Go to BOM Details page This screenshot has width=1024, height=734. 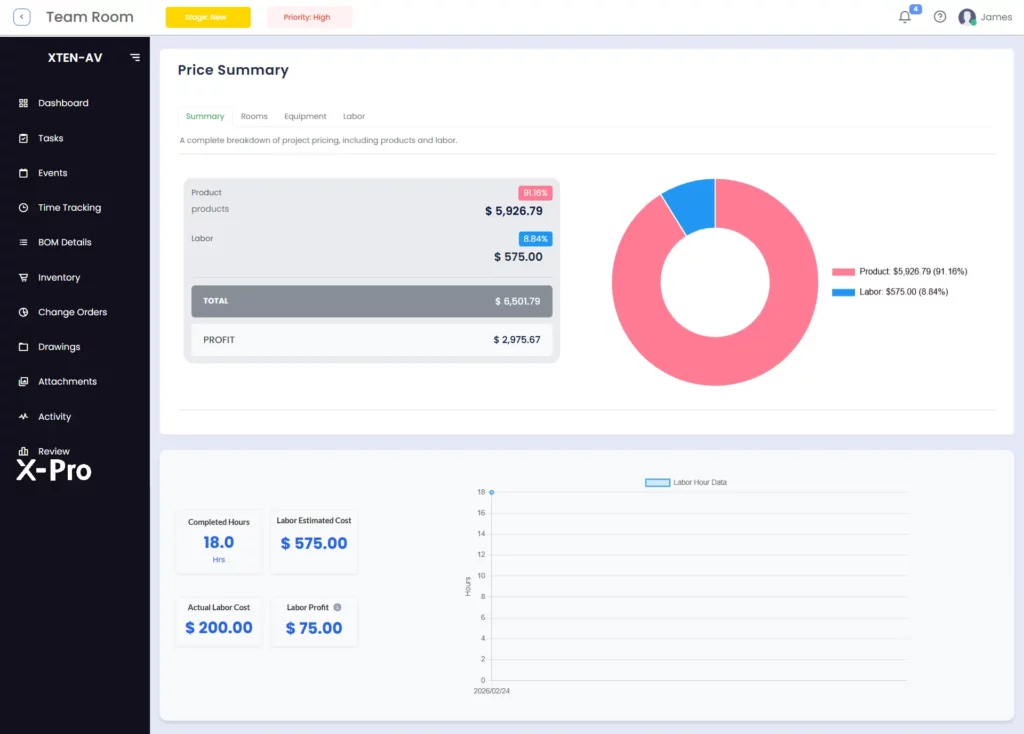point(65,242)
